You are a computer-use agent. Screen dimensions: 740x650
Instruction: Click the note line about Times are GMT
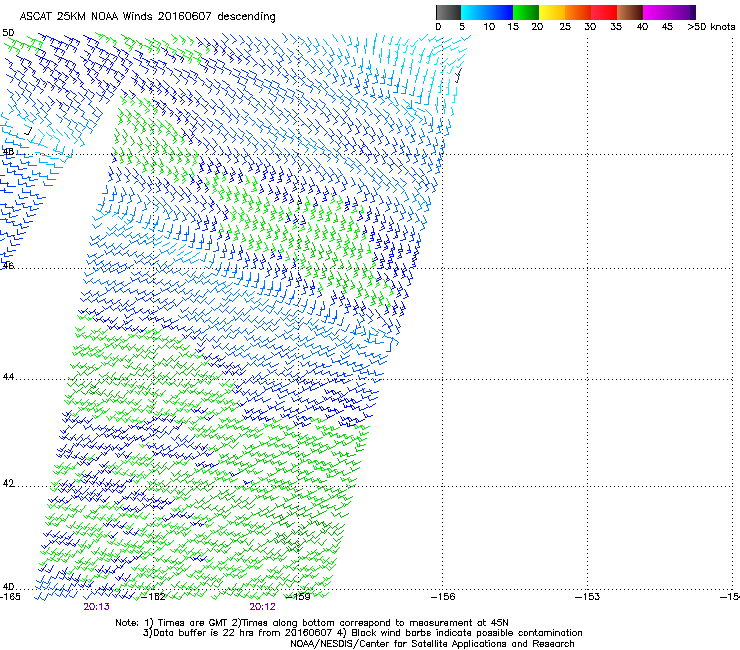312,623
